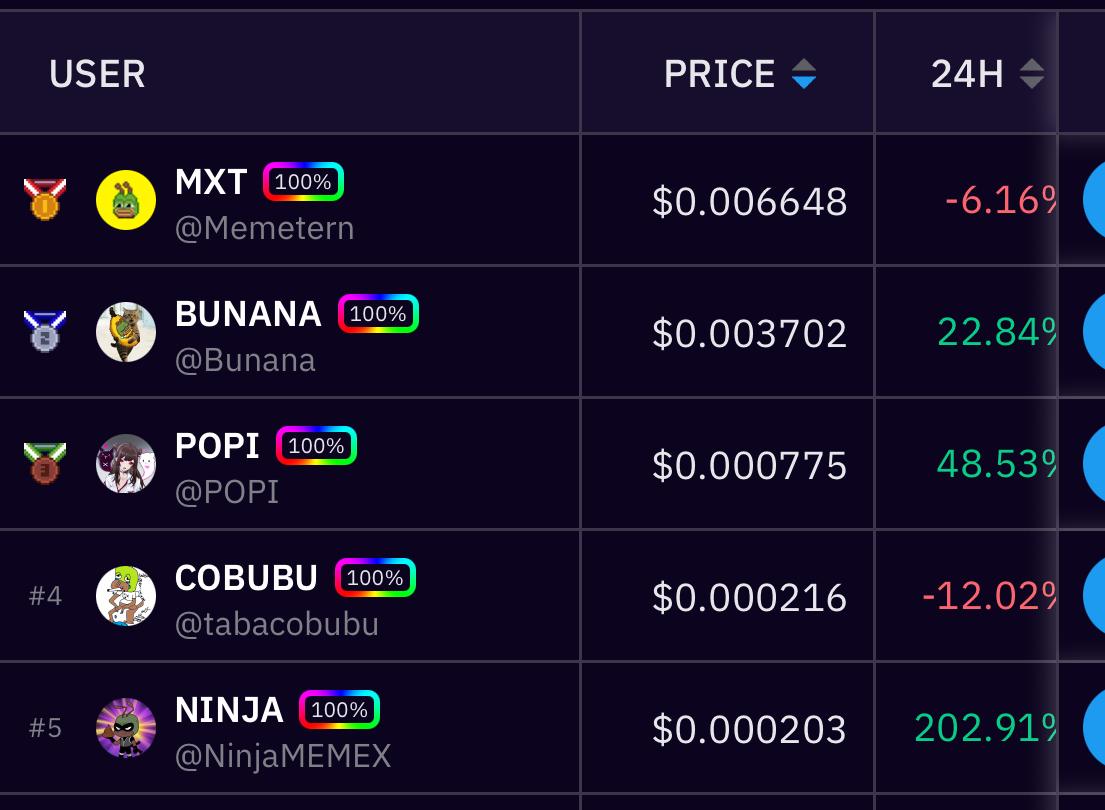
Task: Open POPI's anime avatar
Action: pos(126,464)
